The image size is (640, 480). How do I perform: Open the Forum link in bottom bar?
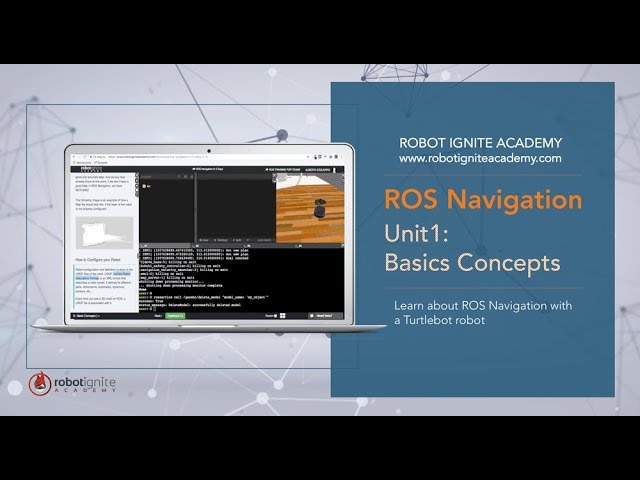tap(271, 316)
